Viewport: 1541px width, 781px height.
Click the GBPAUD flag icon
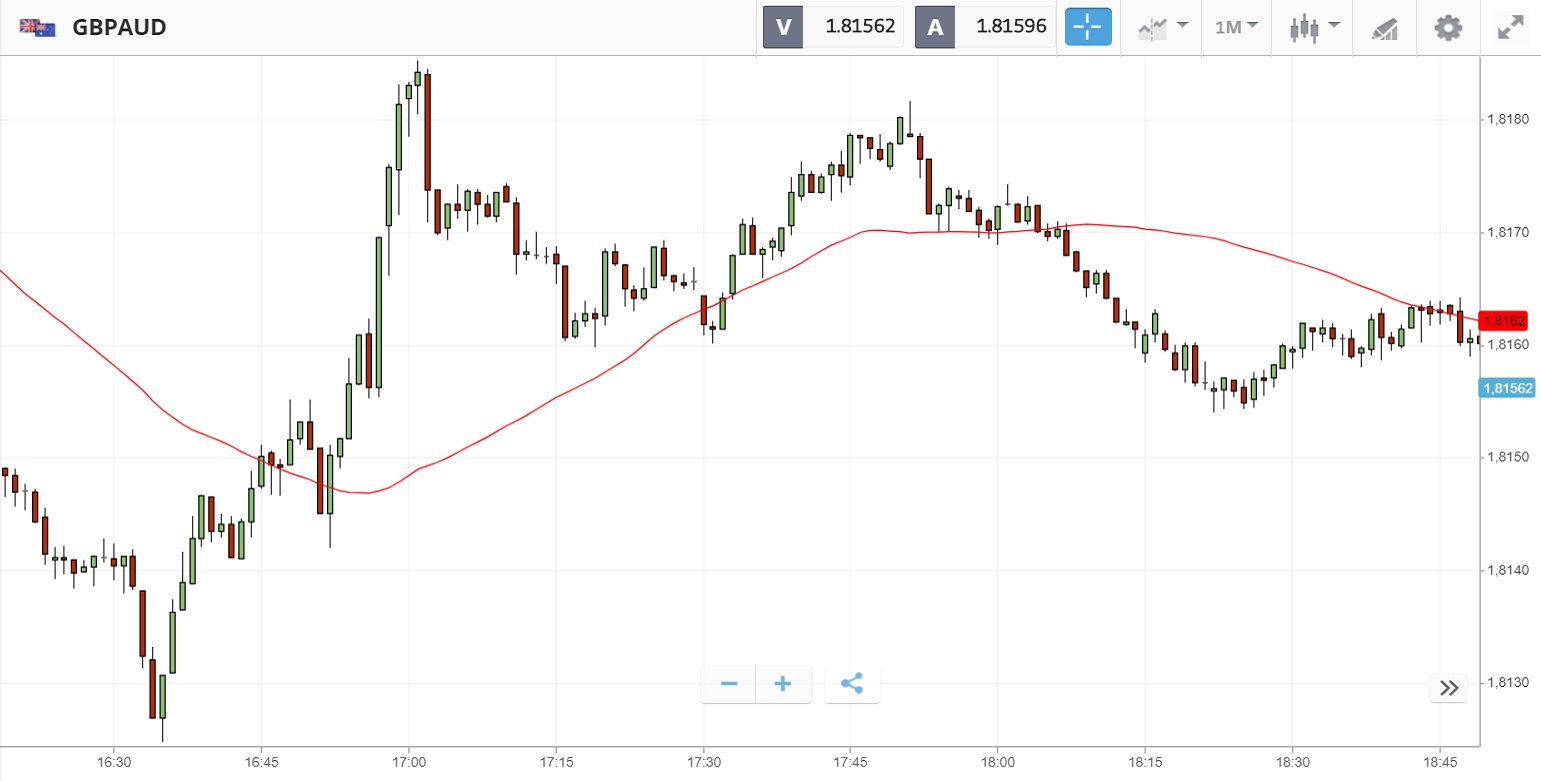[37, 27]
